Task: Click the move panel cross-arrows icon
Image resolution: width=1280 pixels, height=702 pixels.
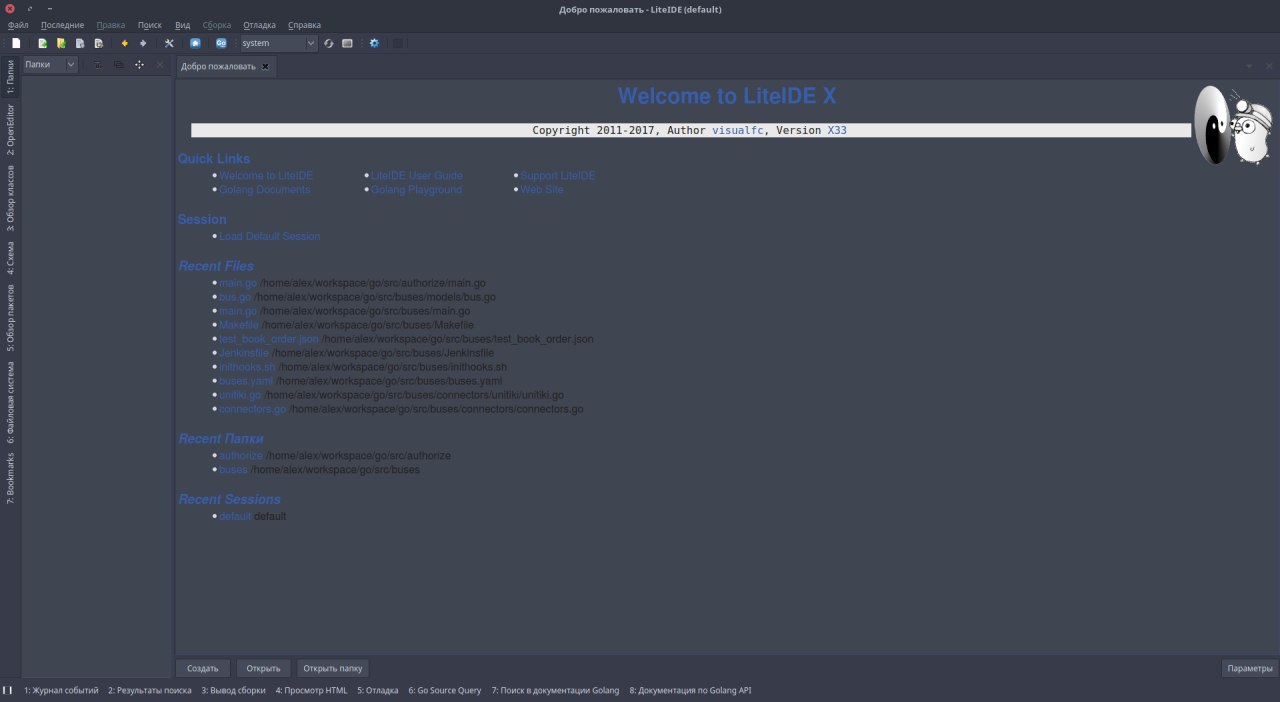Action: (x=139, y=65)
